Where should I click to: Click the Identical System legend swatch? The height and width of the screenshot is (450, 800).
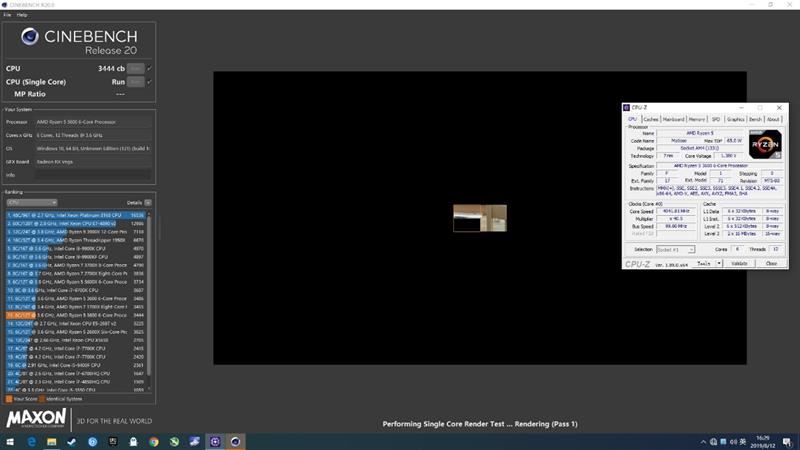coord(42,399)
